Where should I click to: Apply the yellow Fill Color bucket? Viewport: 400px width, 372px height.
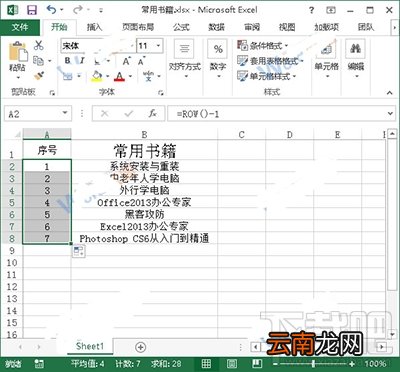click(x=97, y=76)
